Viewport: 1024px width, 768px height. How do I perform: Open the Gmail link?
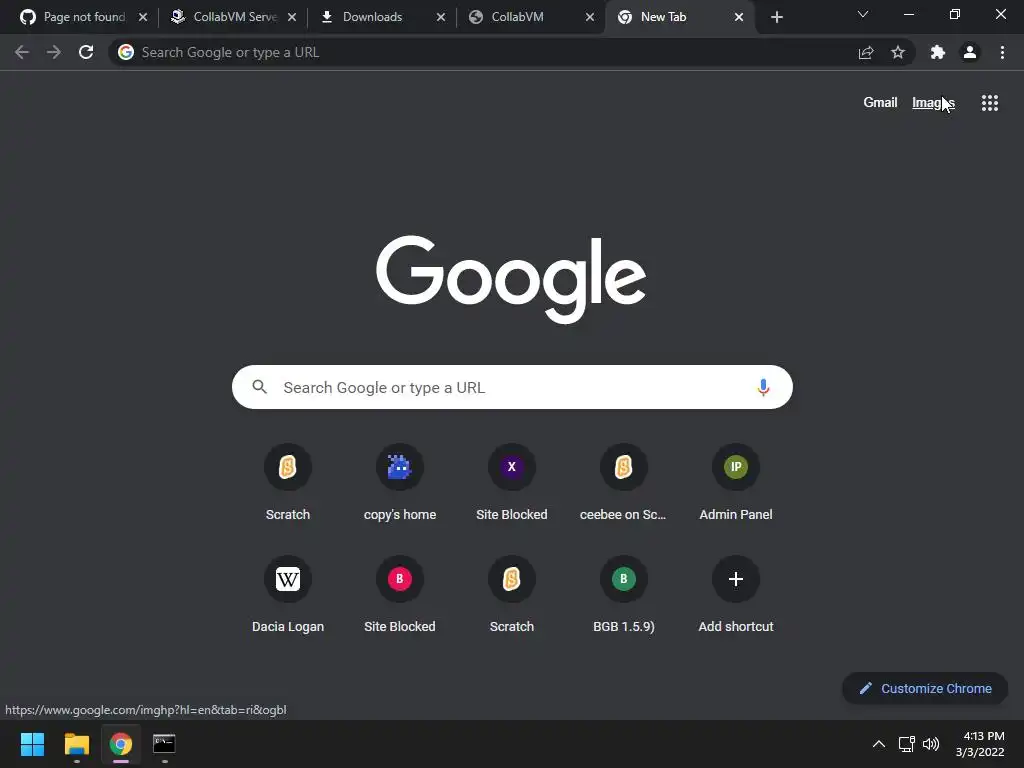(880, 103)
